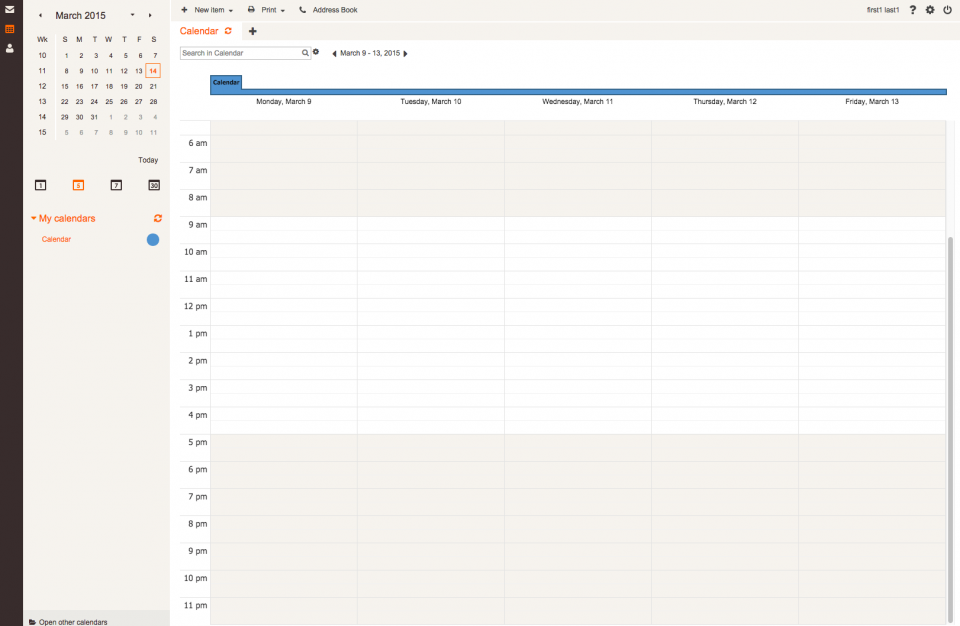The width and height of the screenshot is (960, 626).
Task: Switch to the 30-day month view
Action: [x=153, y=185]
